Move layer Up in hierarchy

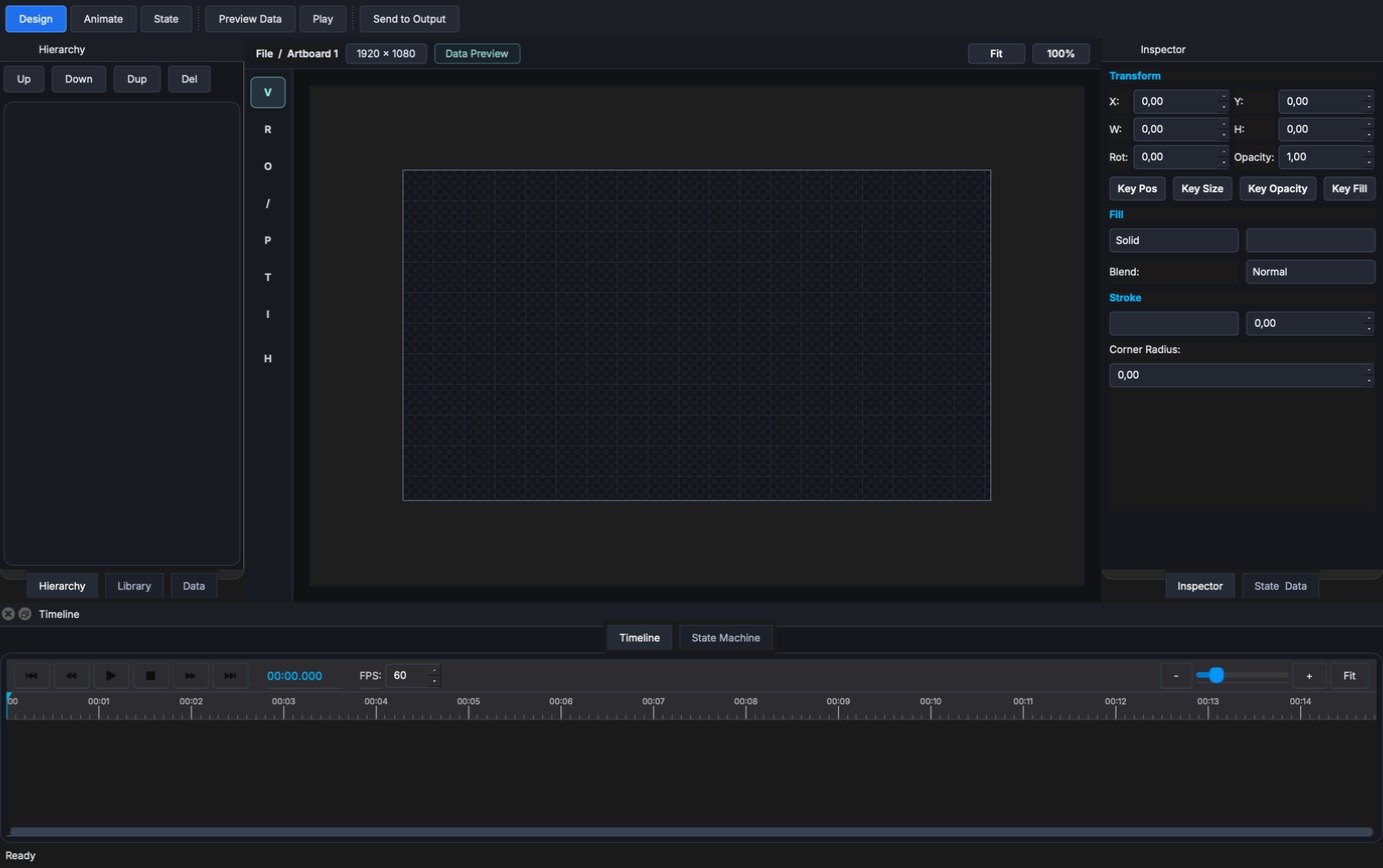pyautogui.click(x=24, y=79)
